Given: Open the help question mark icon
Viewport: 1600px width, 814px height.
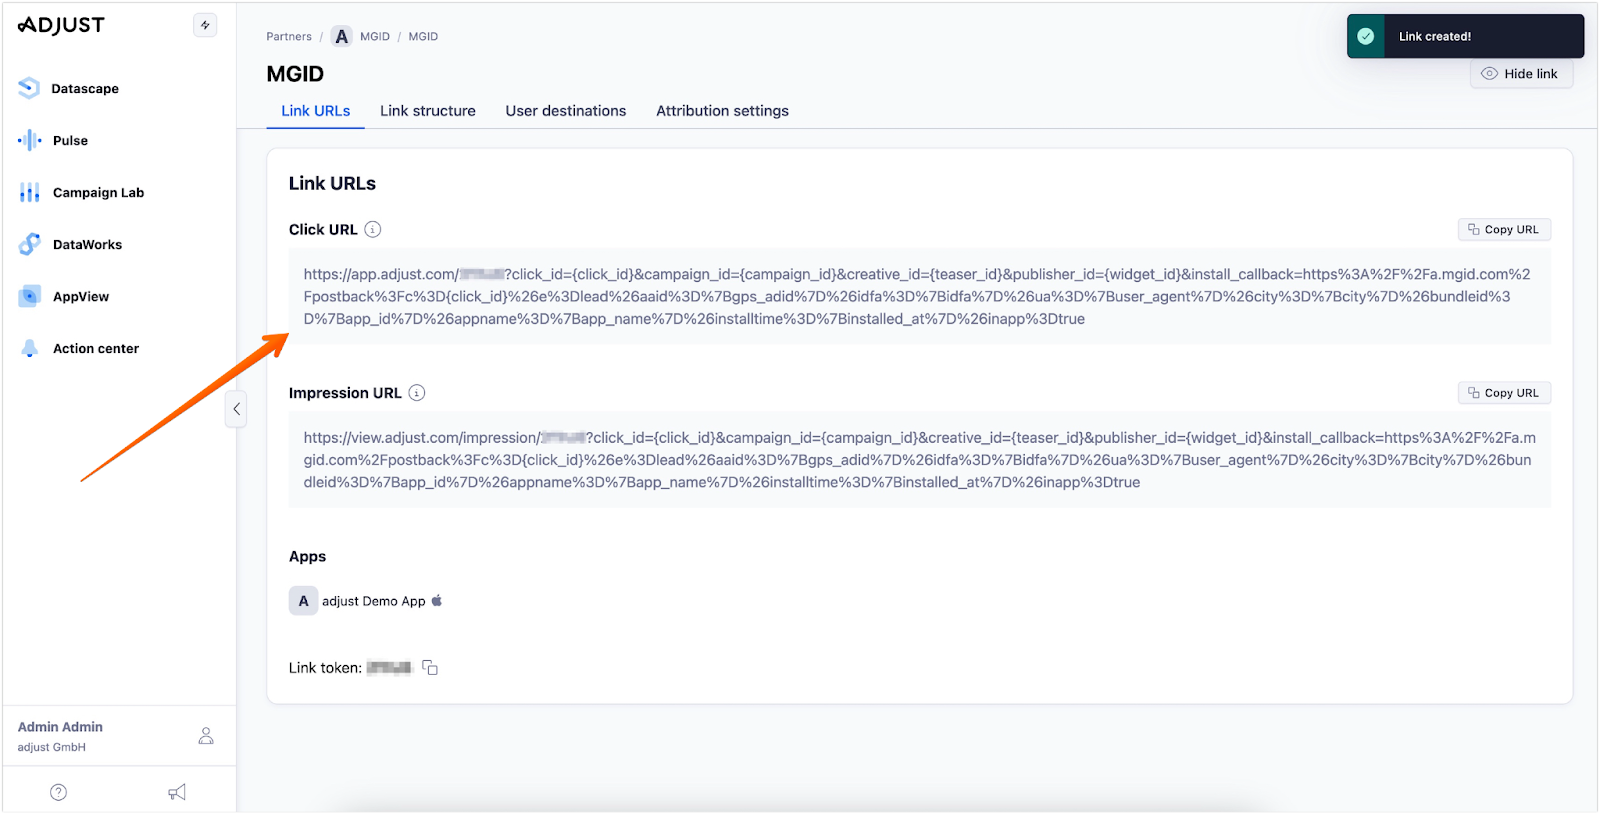Looking at the screenshot, I should [59, 792].
